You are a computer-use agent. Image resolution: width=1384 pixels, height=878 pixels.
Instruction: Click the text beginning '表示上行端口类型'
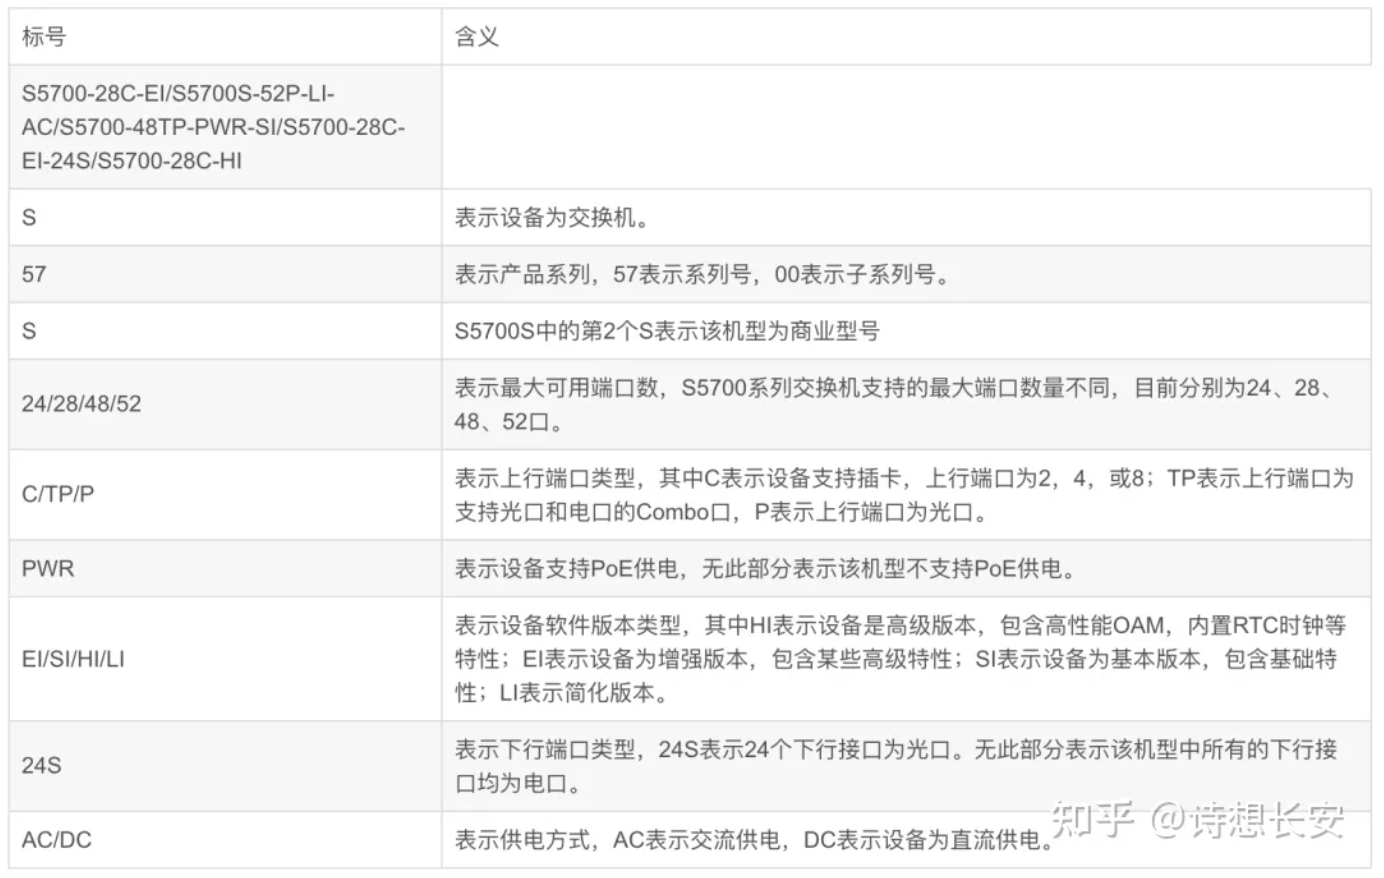[904, 494]
